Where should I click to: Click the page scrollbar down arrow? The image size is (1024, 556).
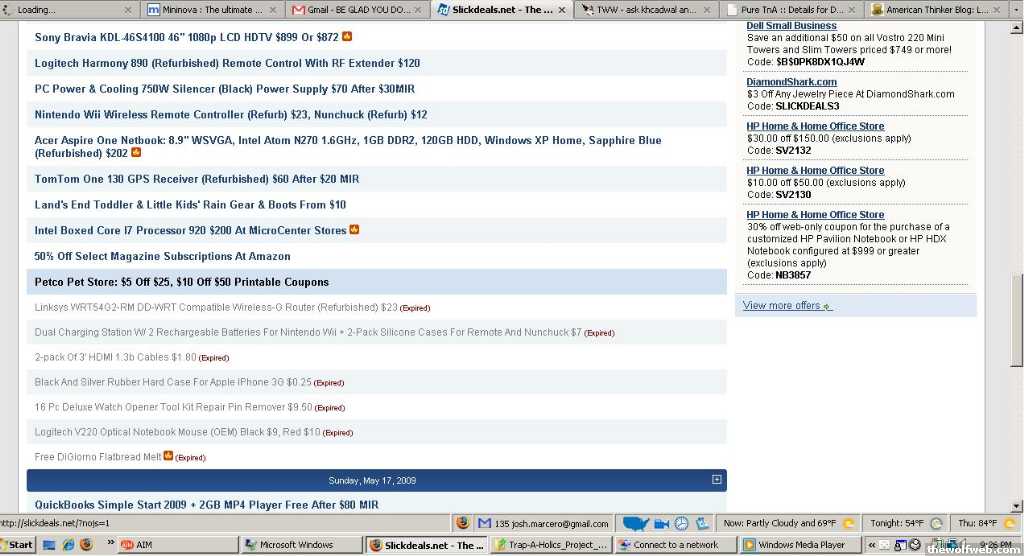pos(1017,506)
